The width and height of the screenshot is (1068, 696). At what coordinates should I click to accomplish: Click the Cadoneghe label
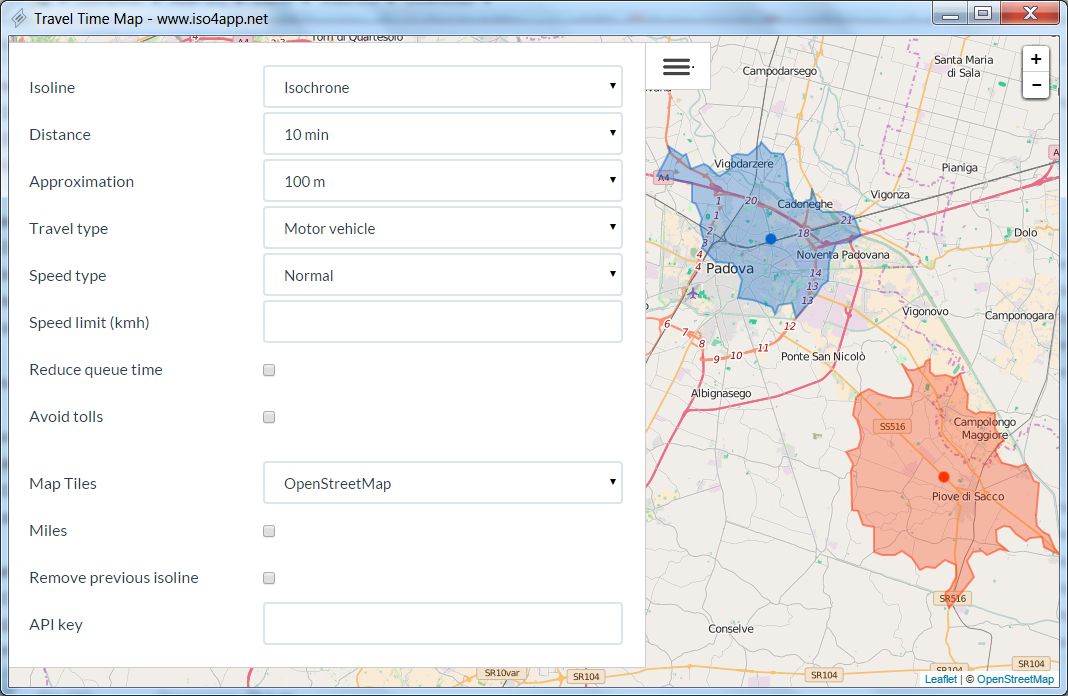click(x=805, y=204)
